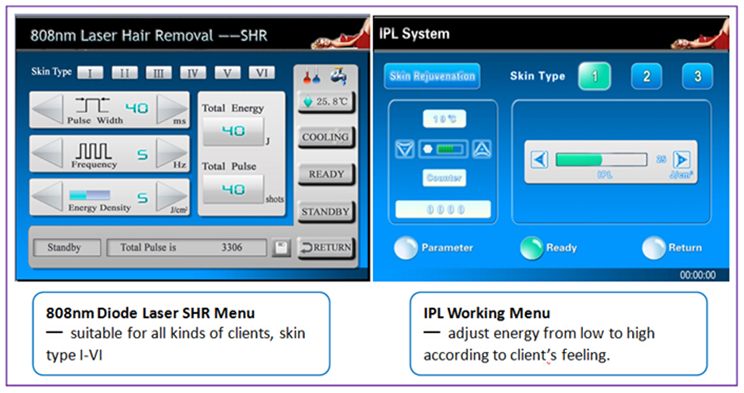744x393 pixels.
Task: Click the Energy Density level bar
Action: (x=90, y=195)
